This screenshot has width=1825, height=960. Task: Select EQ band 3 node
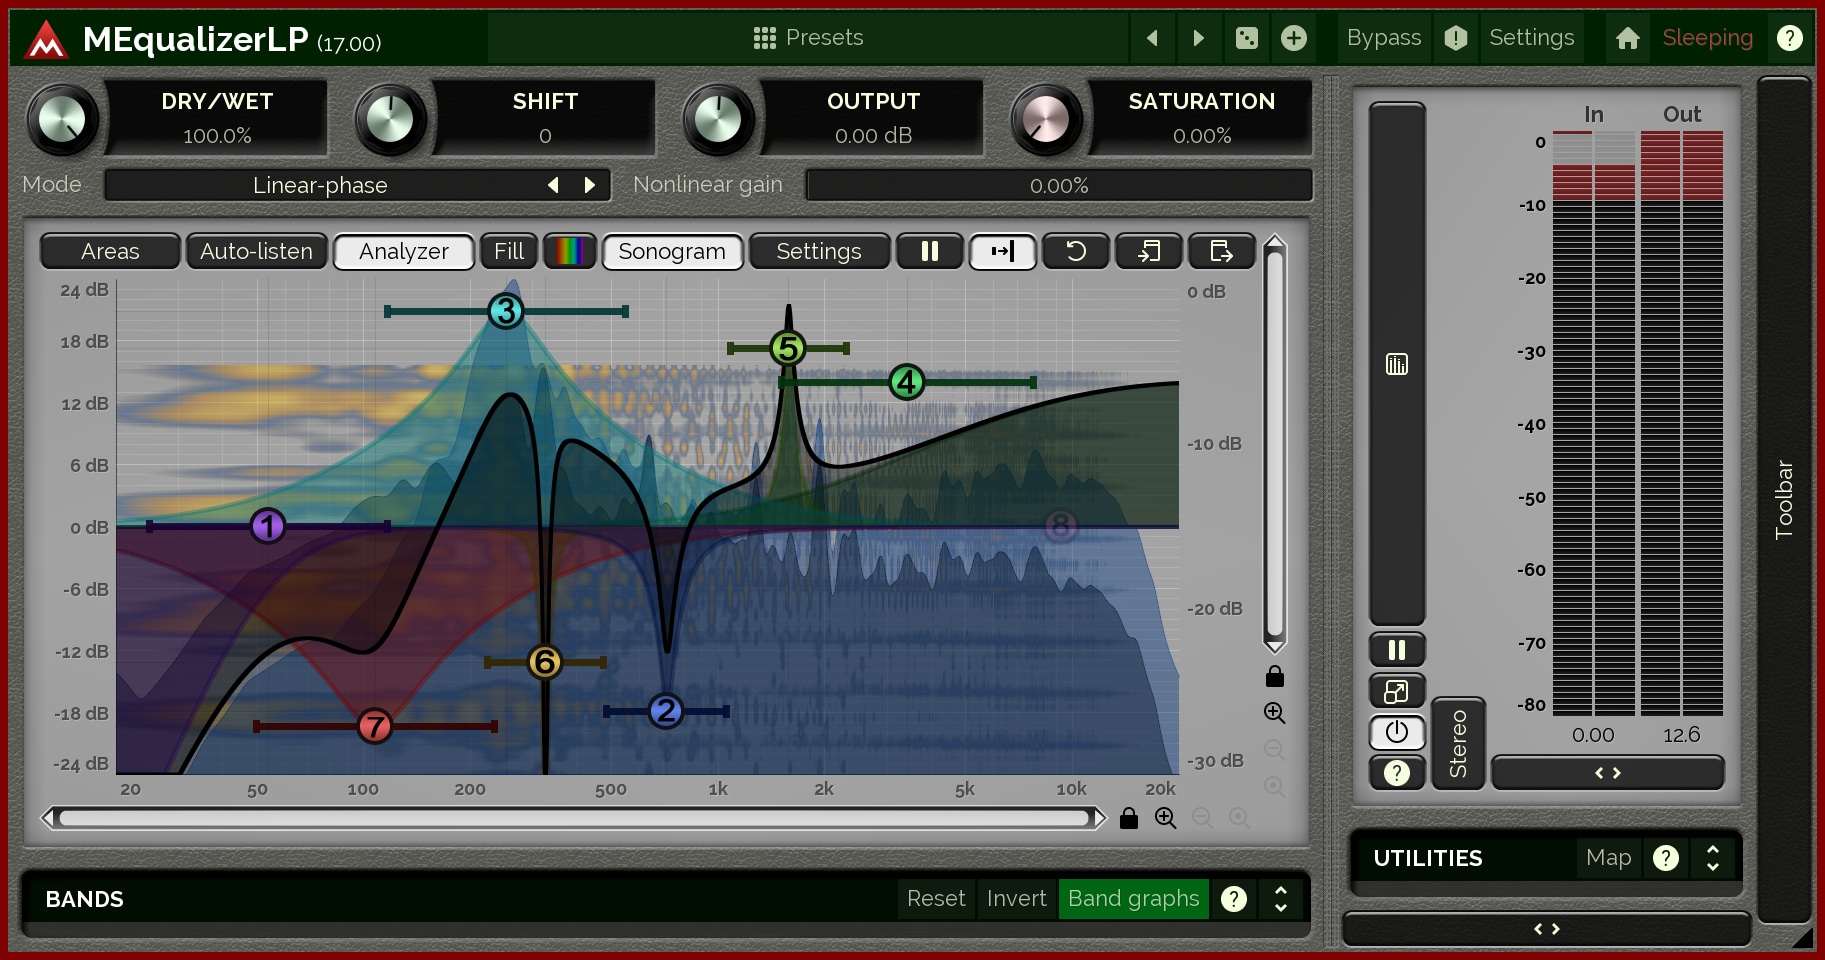coord(506,311)
